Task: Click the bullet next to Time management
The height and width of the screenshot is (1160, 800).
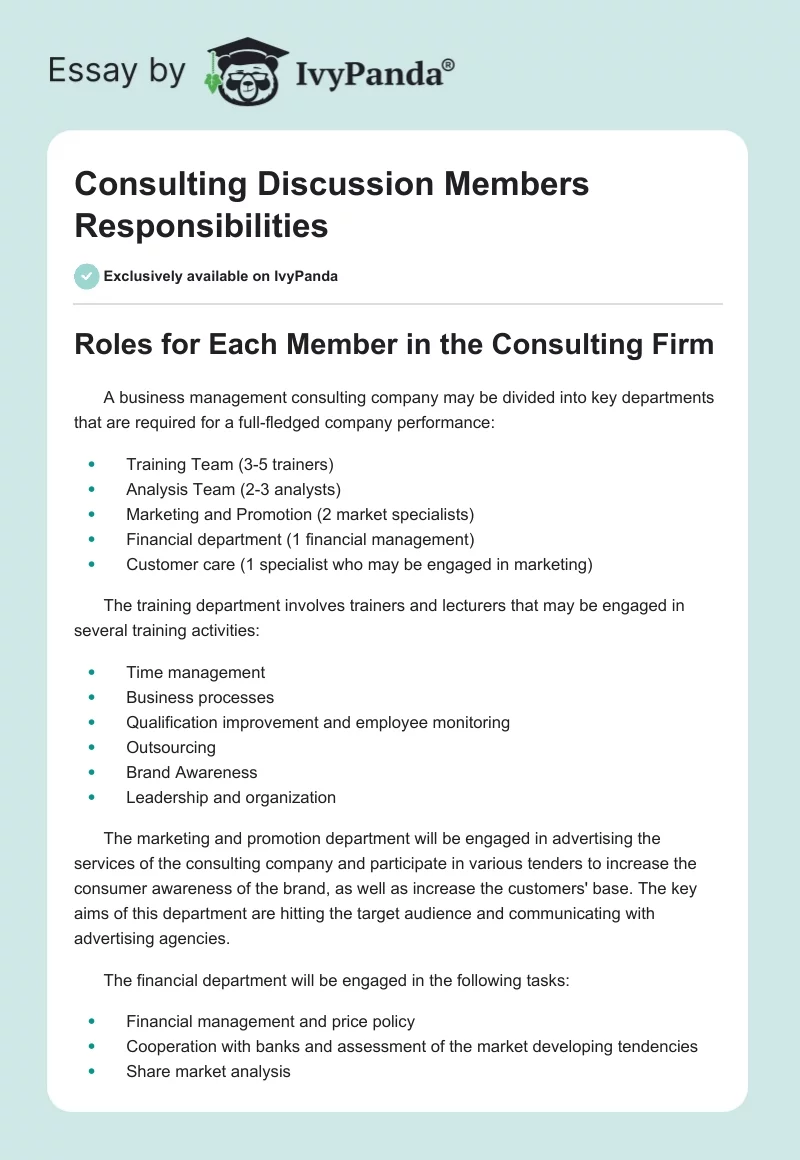Action: pos(91,673)
